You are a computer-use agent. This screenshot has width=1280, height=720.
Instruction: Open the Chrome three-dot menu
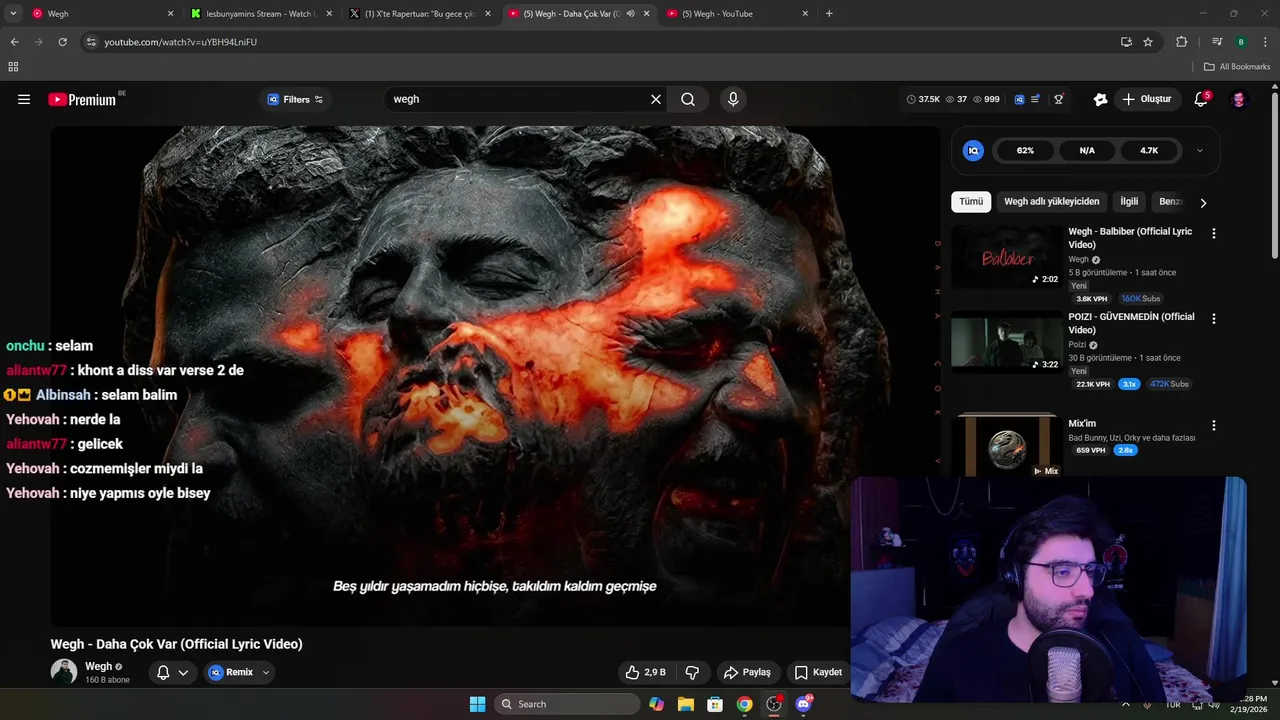(1265, 42)
